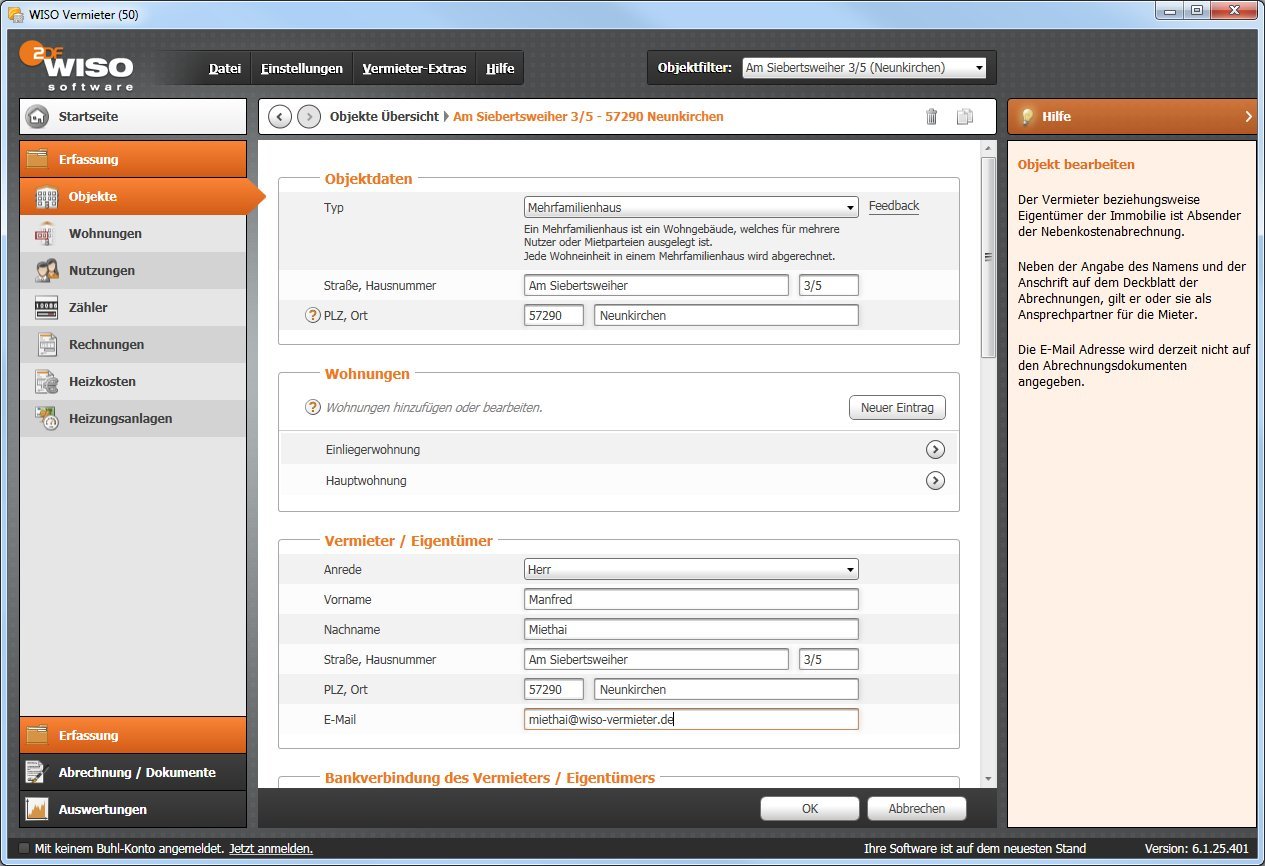Click 'Ihre Software ist auf dem neuesten Stand'
1265x866 pixels.
[x=975, y=848]
